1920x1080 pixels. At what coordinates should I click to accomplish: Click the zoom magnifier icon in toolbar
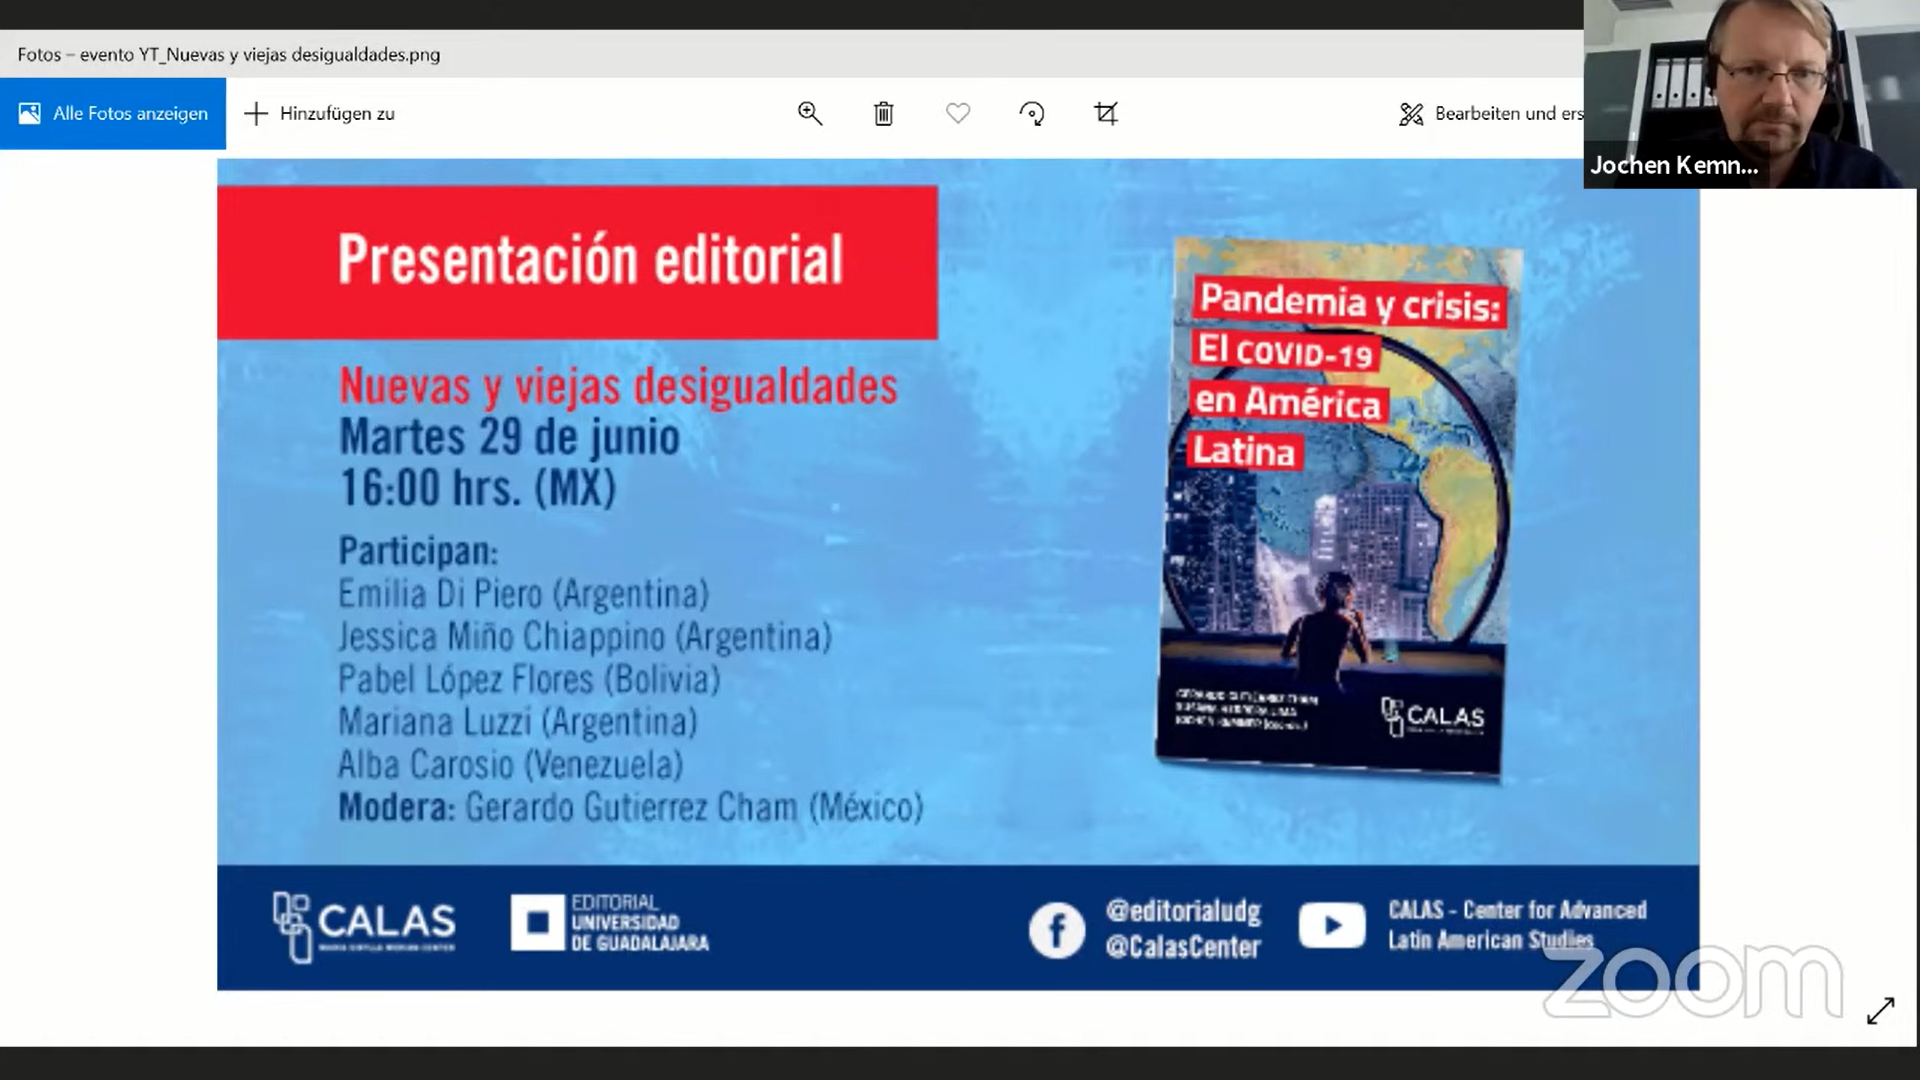click(x=809, y=114)
